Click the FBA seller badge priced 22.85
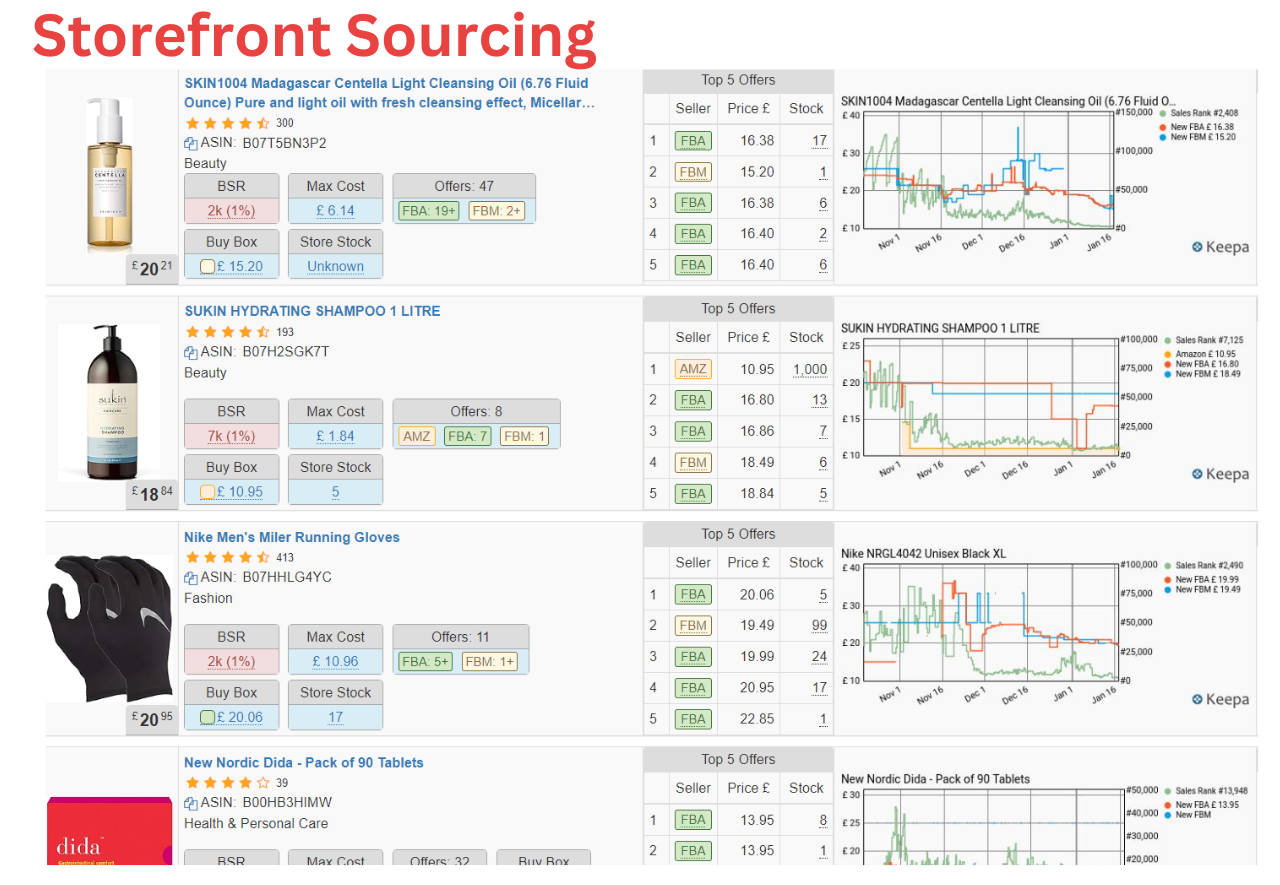The height and width of the screenshot is (885, 1280). (x=693, y=719)
